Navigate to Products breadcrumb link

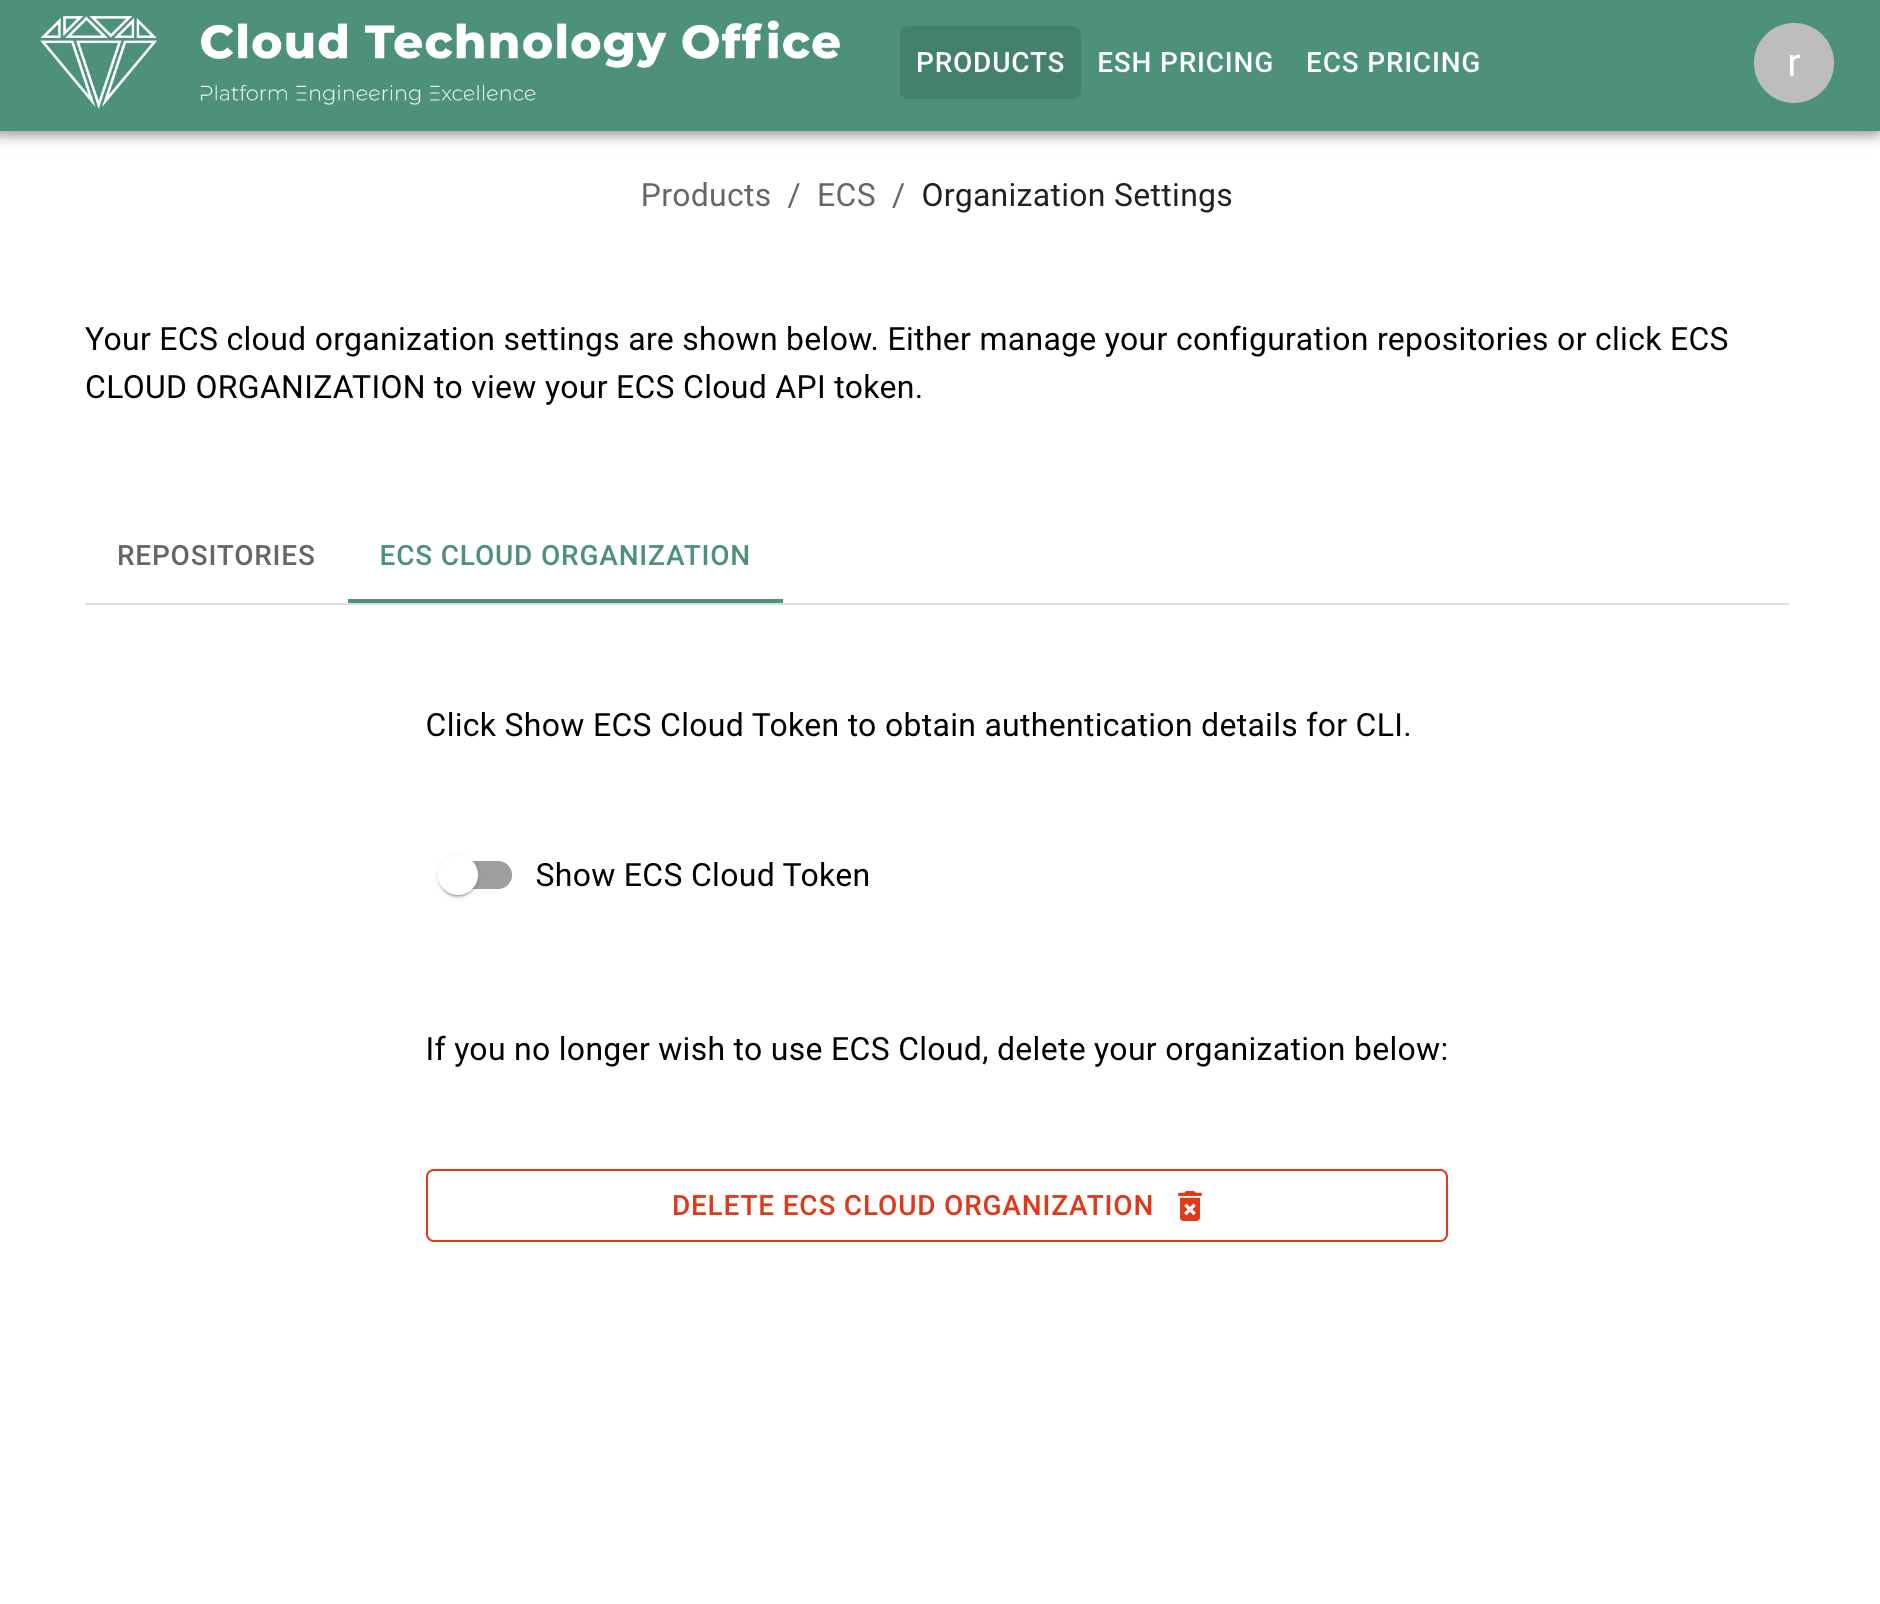pos(706,195)
